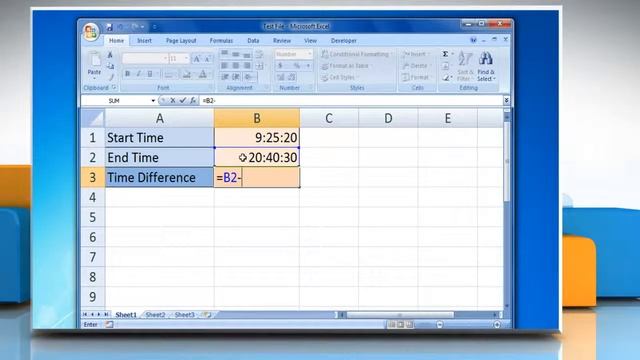The height and width of the screenshot is (360, 640).
Task: Open the Sheet2 worksheet tab
Action: (x=155, y=315)
